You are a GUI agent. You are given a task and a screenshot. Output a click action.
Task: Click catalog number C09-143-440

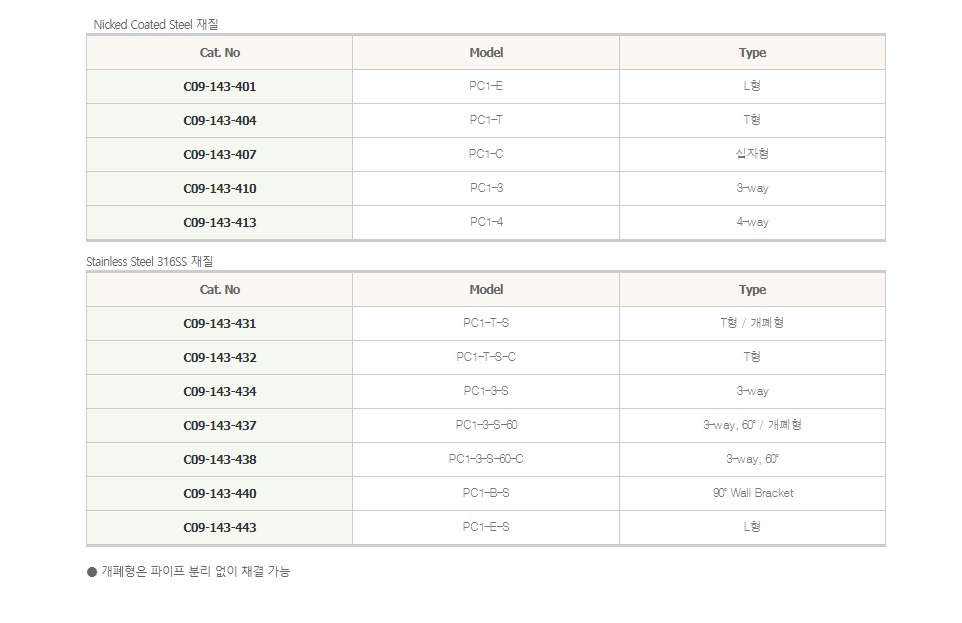coord(220,494)
